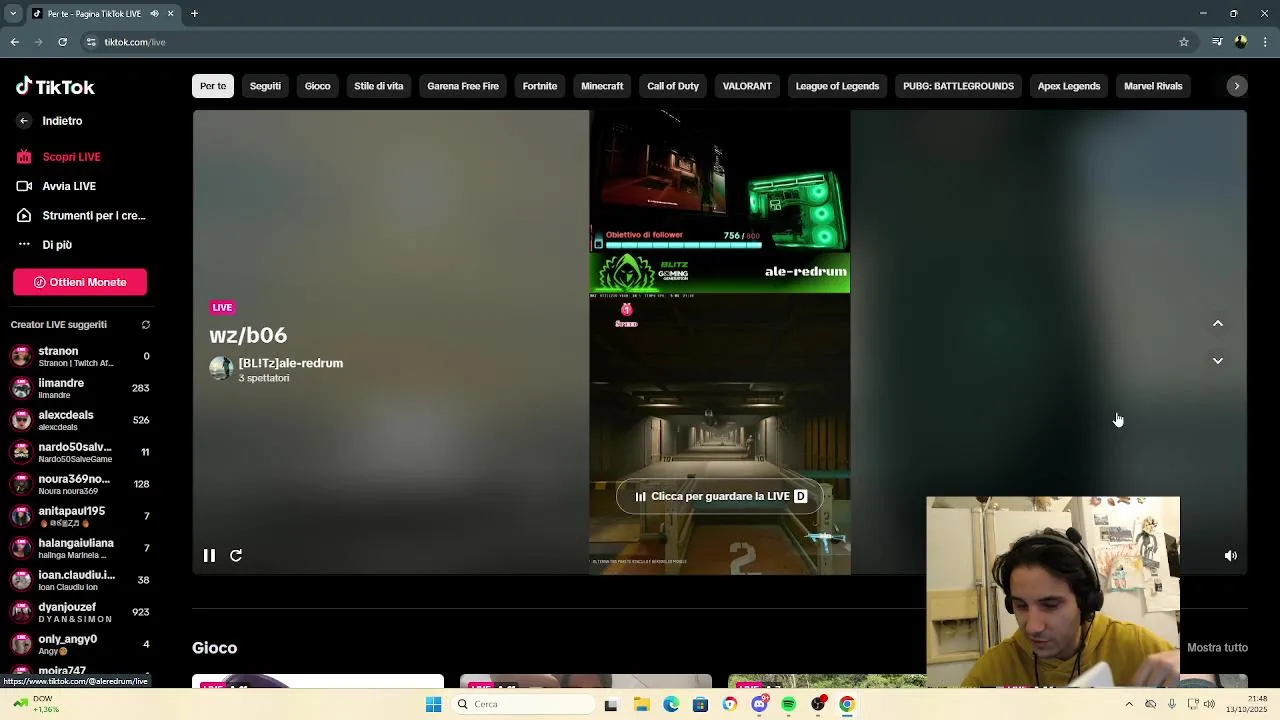1280x720 pixels.
Task: Refresh the suggested LIVE creators list
Action: [x=145, y=325]
